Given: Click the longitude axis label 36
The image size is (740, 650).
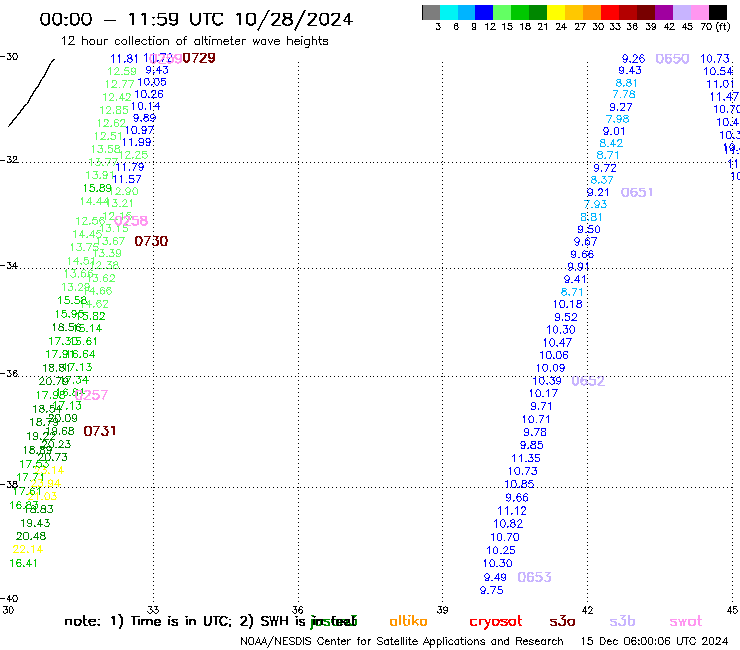Looking at the screenshot, I should coord(298,610).
